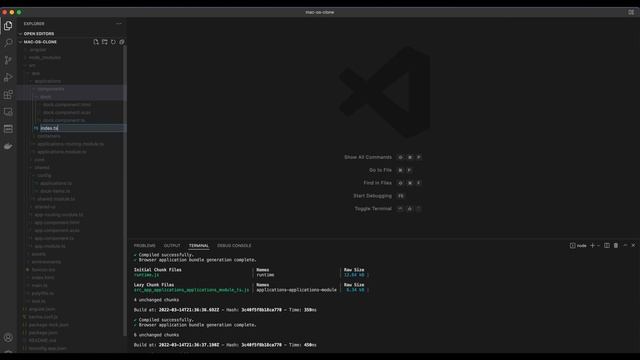
Task: Open the Extensions view
Action: click(x=8, y=94)
